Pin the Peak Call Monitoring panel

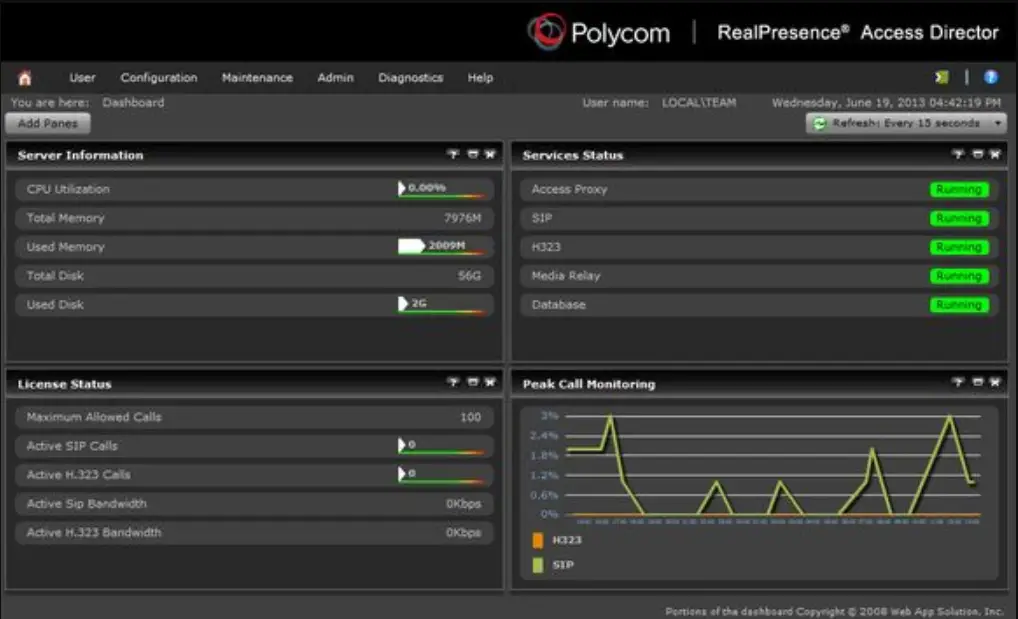point(958,381)
